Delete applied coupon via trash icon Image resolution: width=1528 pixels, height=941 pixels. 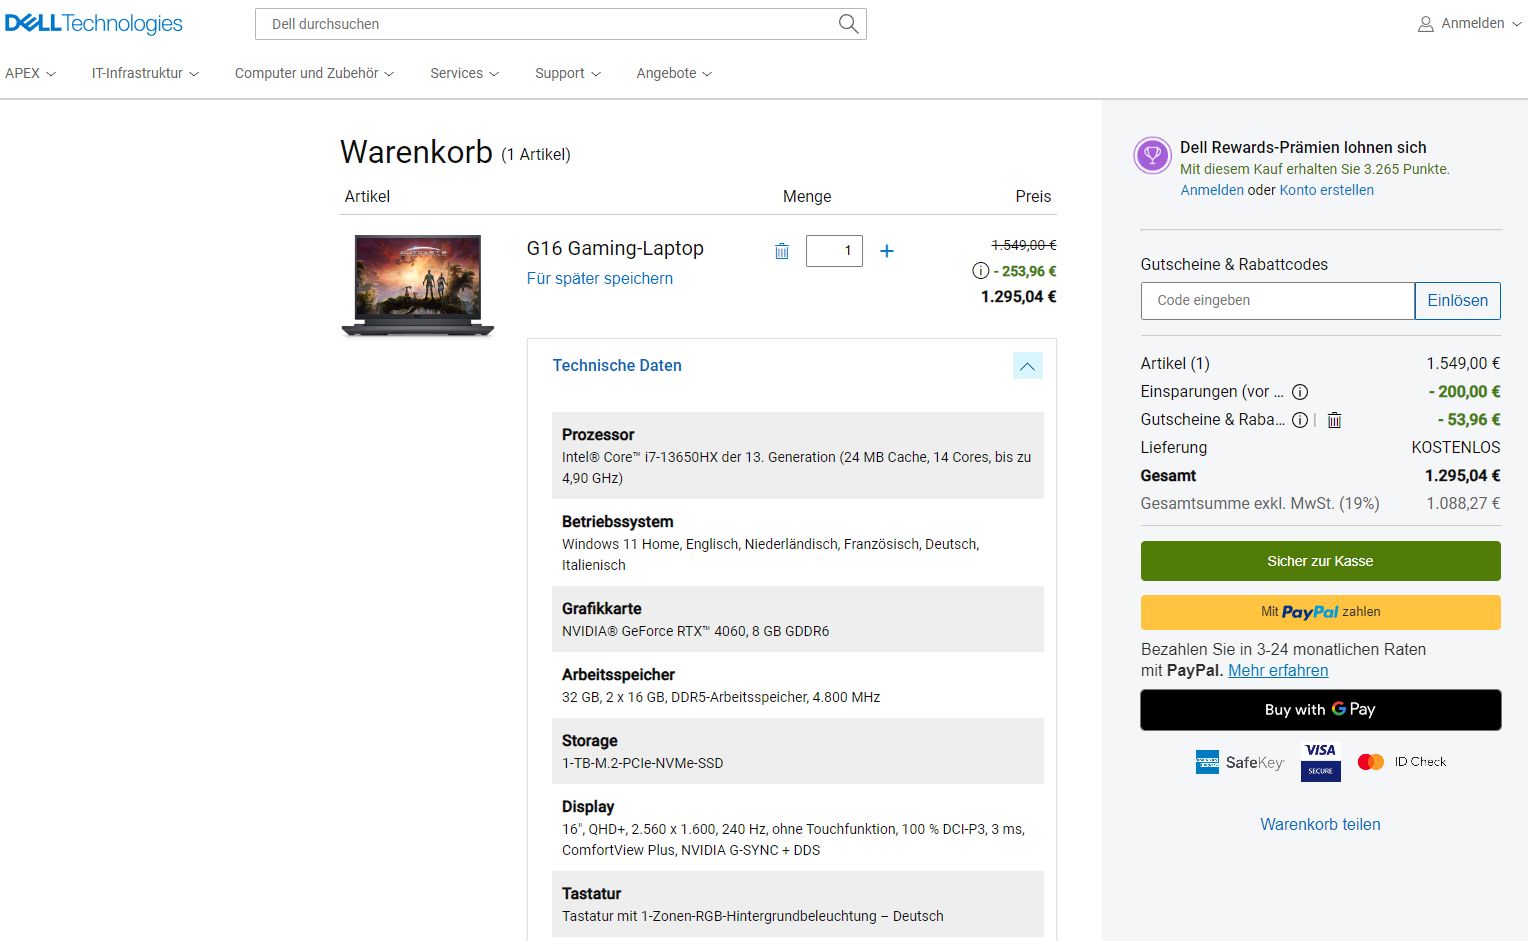coord(1334,420)
